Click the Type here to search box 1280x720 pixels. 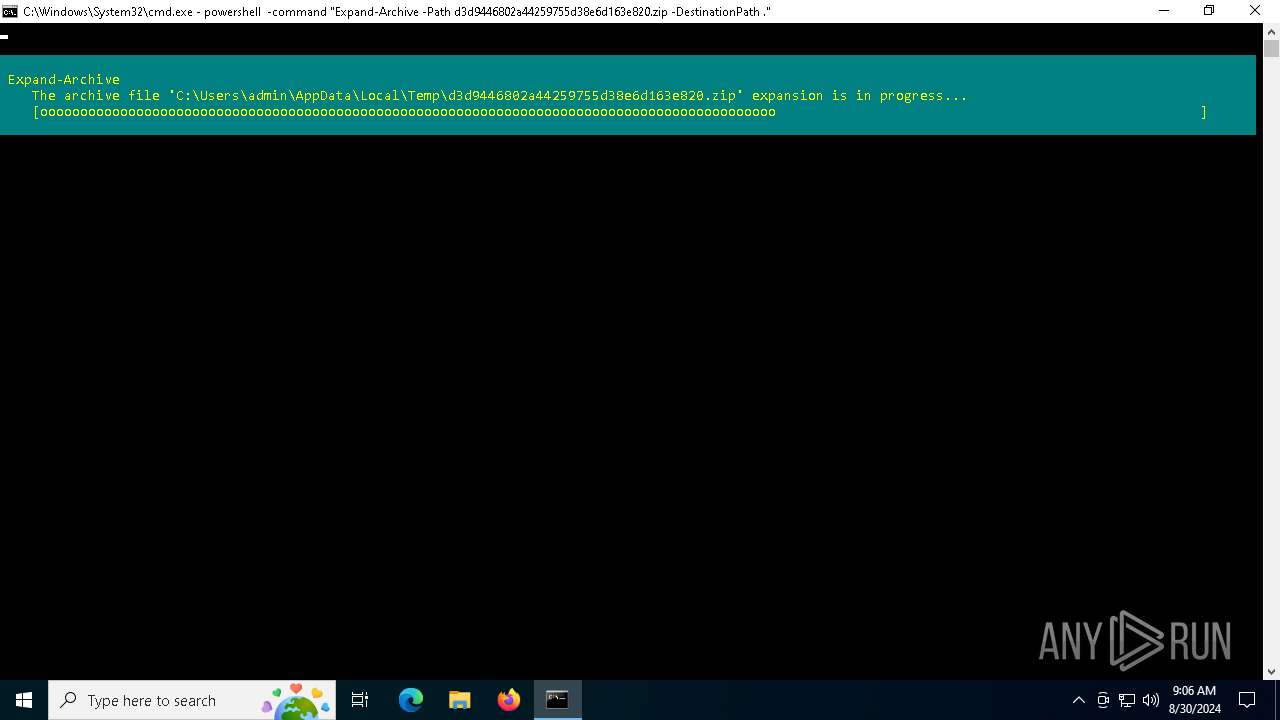pyautogui.click(x=192, y=700)
